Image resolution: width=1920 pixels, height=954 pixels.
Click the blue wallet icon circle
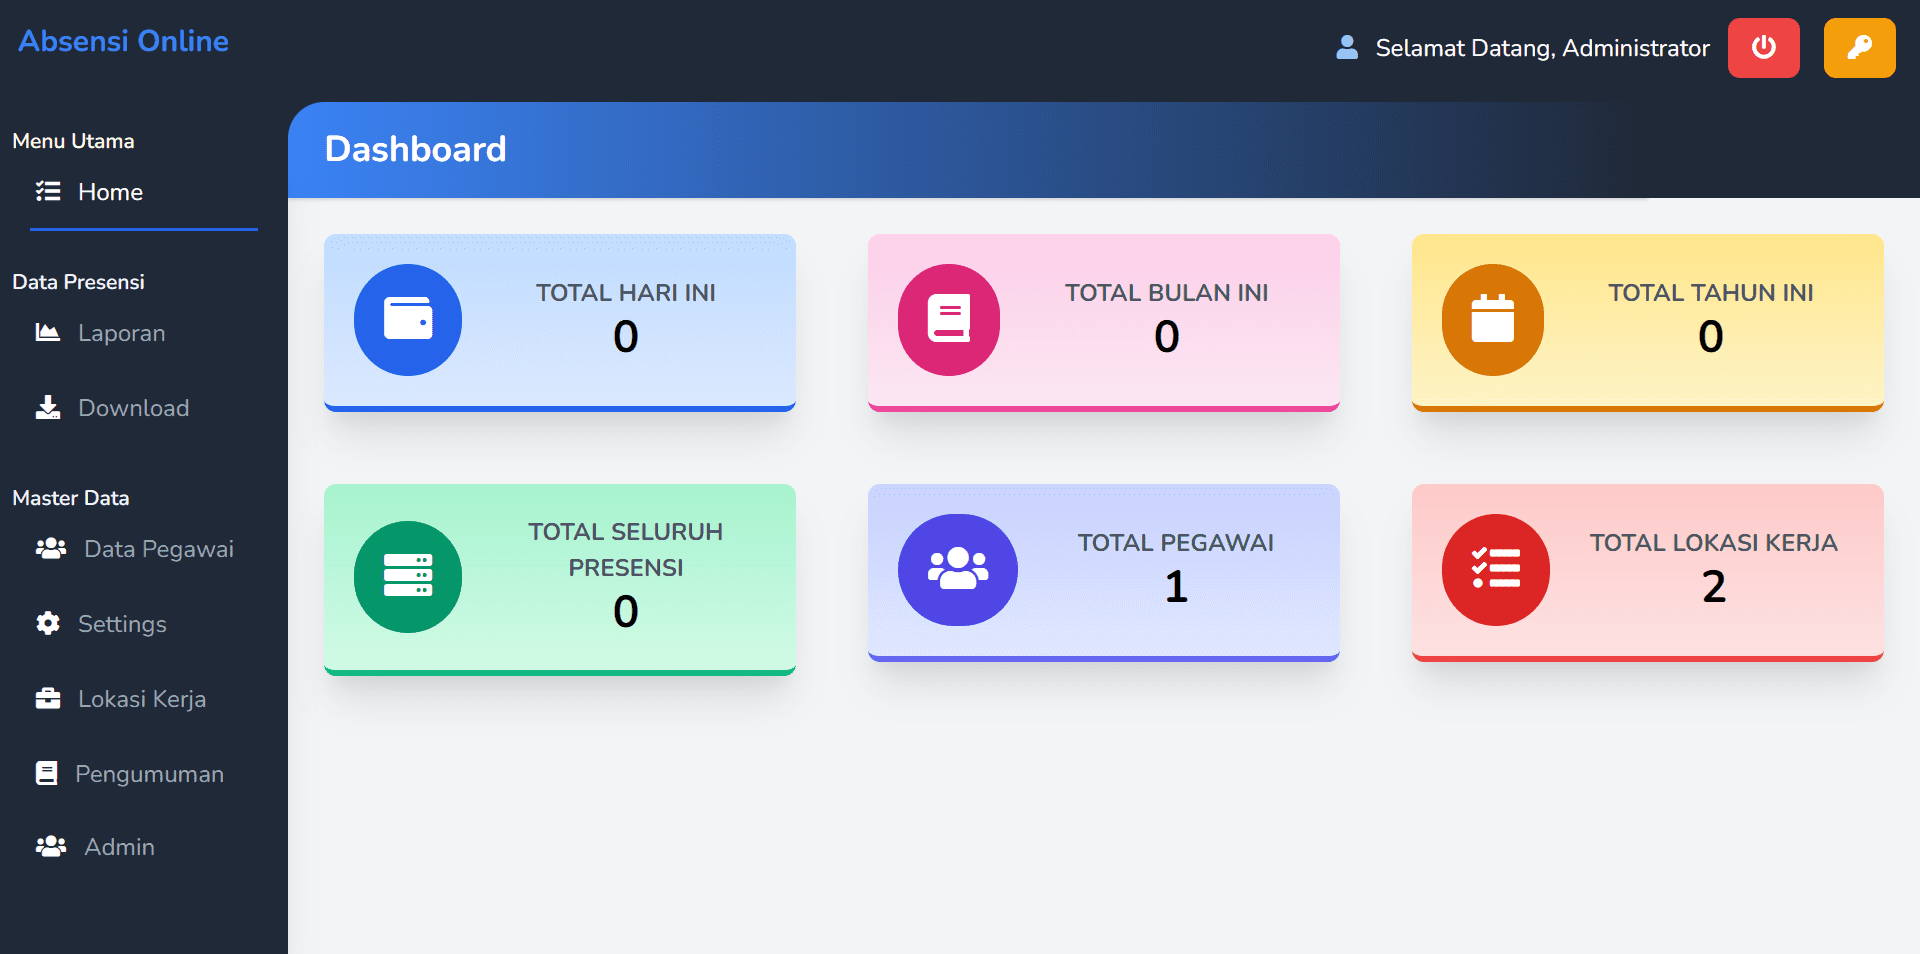coord(408,320)
